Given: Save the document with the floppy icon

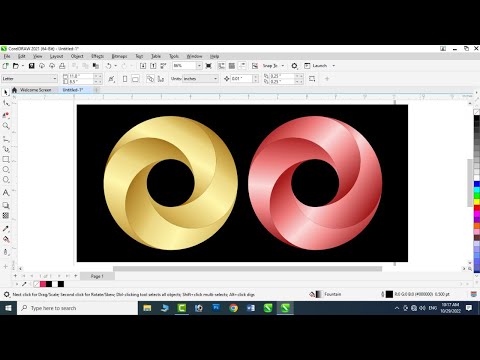Looking at the screenshot, I should [x=31, y=66].
